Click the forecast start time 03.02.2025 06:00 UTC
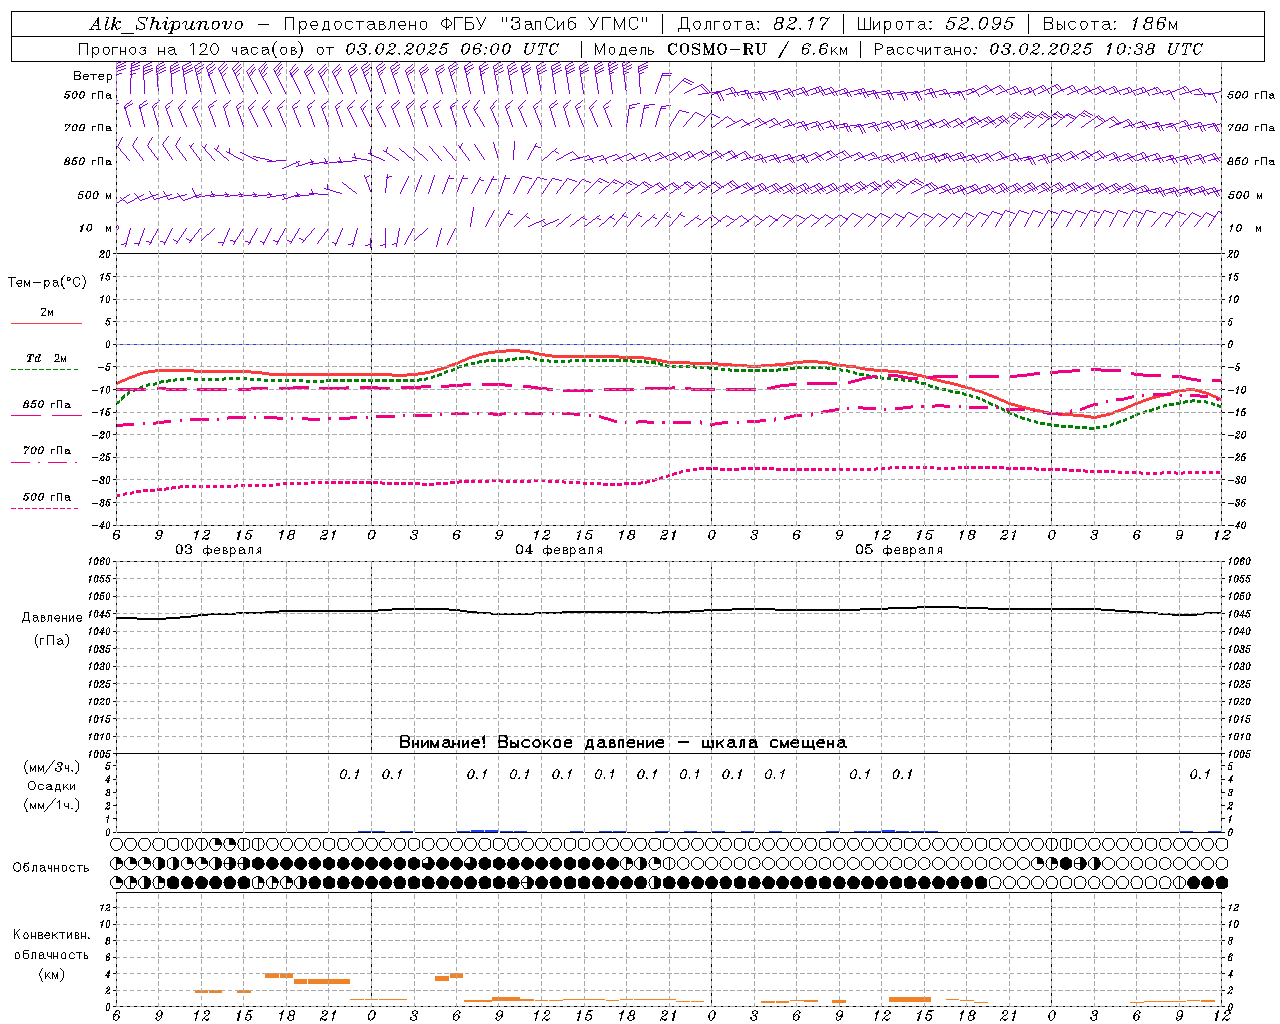This screenshot has height=1024, width=1280. [x=452, y=49]
